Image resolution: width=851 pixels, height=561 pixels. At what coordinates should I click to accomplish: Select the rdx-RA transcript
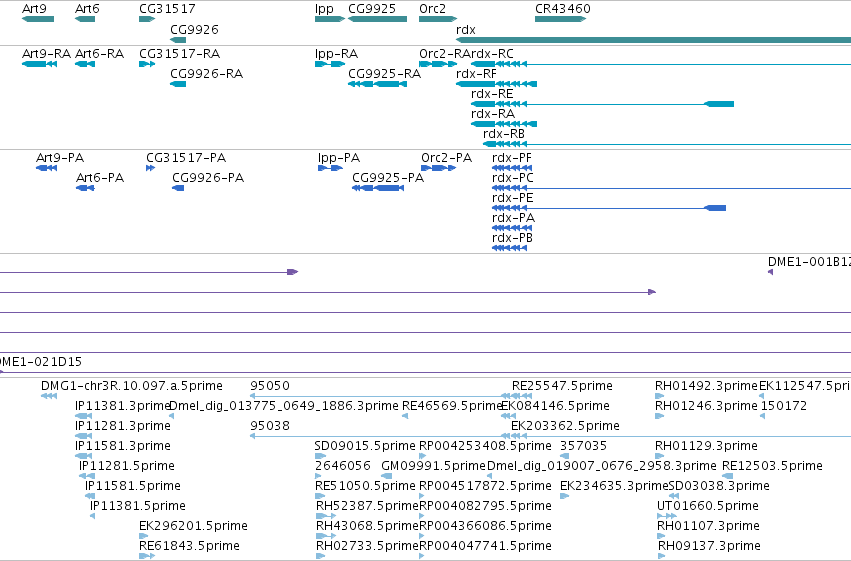click(x=504, y=124)
